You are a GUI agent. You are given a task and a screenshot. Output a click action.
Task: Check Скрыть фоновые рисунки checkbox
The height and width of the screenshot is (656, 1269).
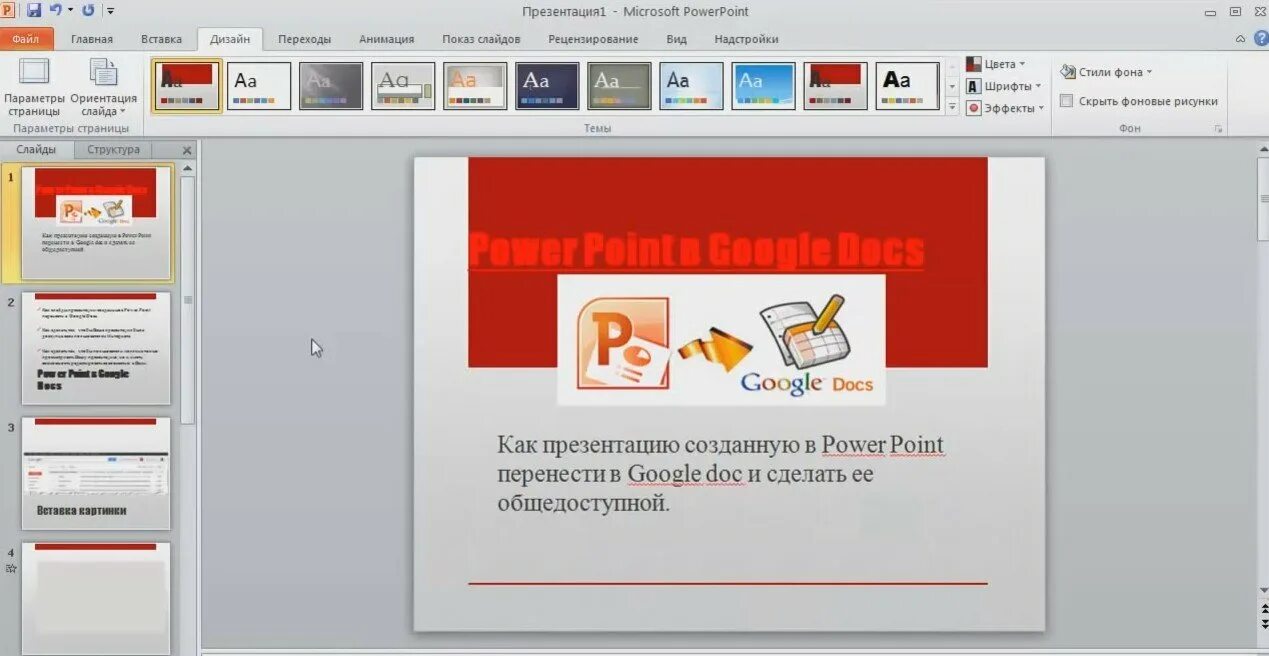tap(1067, 101)
